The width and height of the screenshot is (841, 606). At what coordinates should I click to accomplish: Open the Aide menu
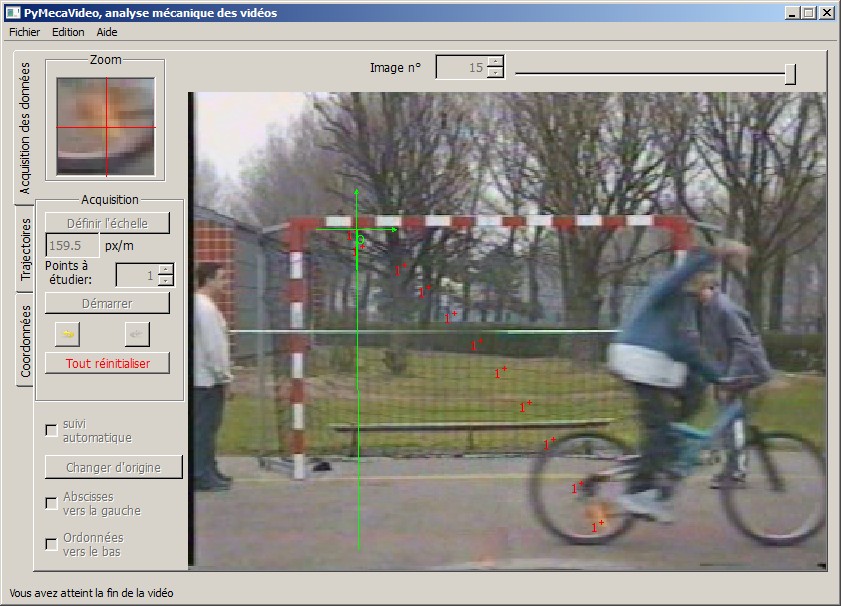tap(107, 32)
